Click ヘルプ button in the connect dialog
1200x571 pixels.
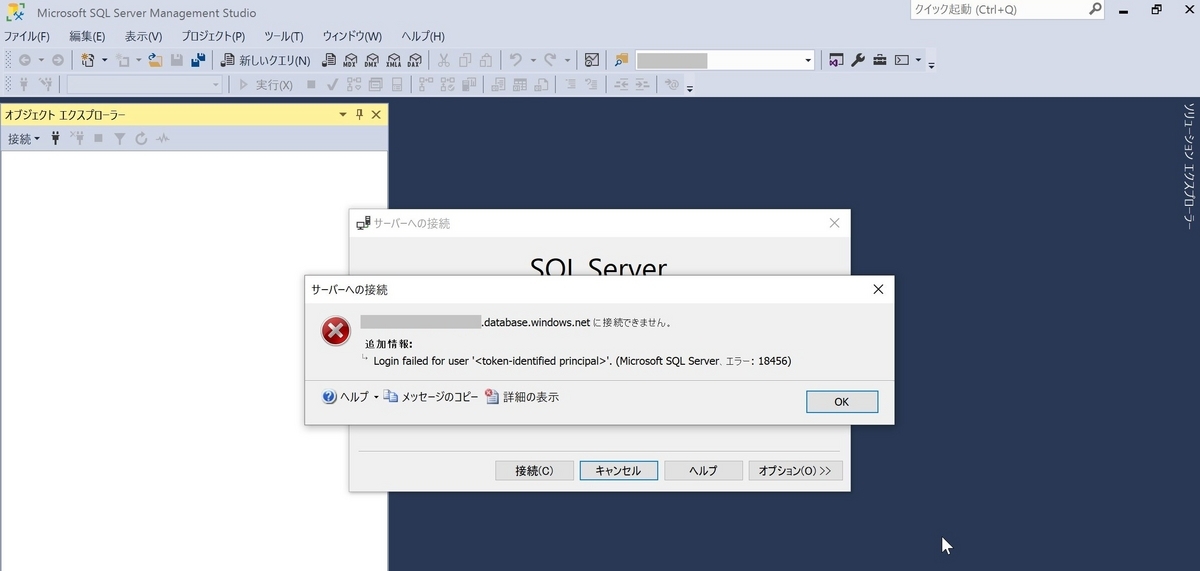[703, 470]
